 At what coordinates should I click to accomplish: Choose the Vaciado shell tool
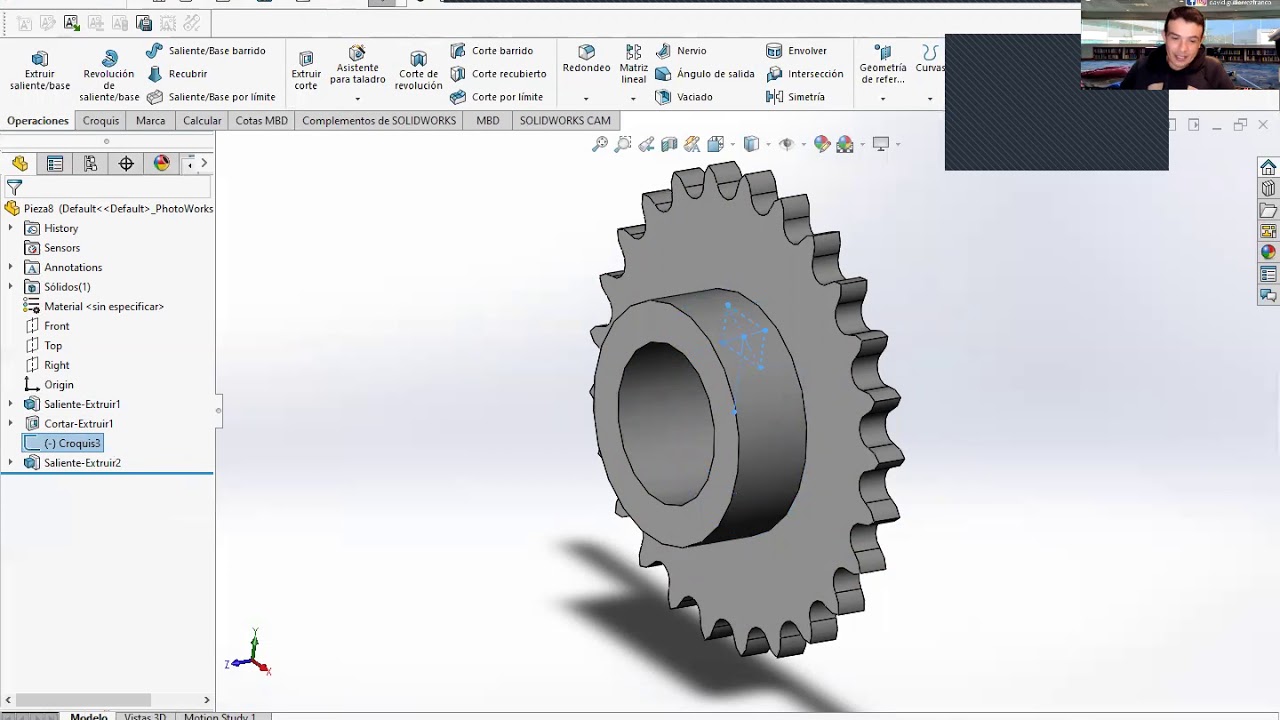pos(684,97)
